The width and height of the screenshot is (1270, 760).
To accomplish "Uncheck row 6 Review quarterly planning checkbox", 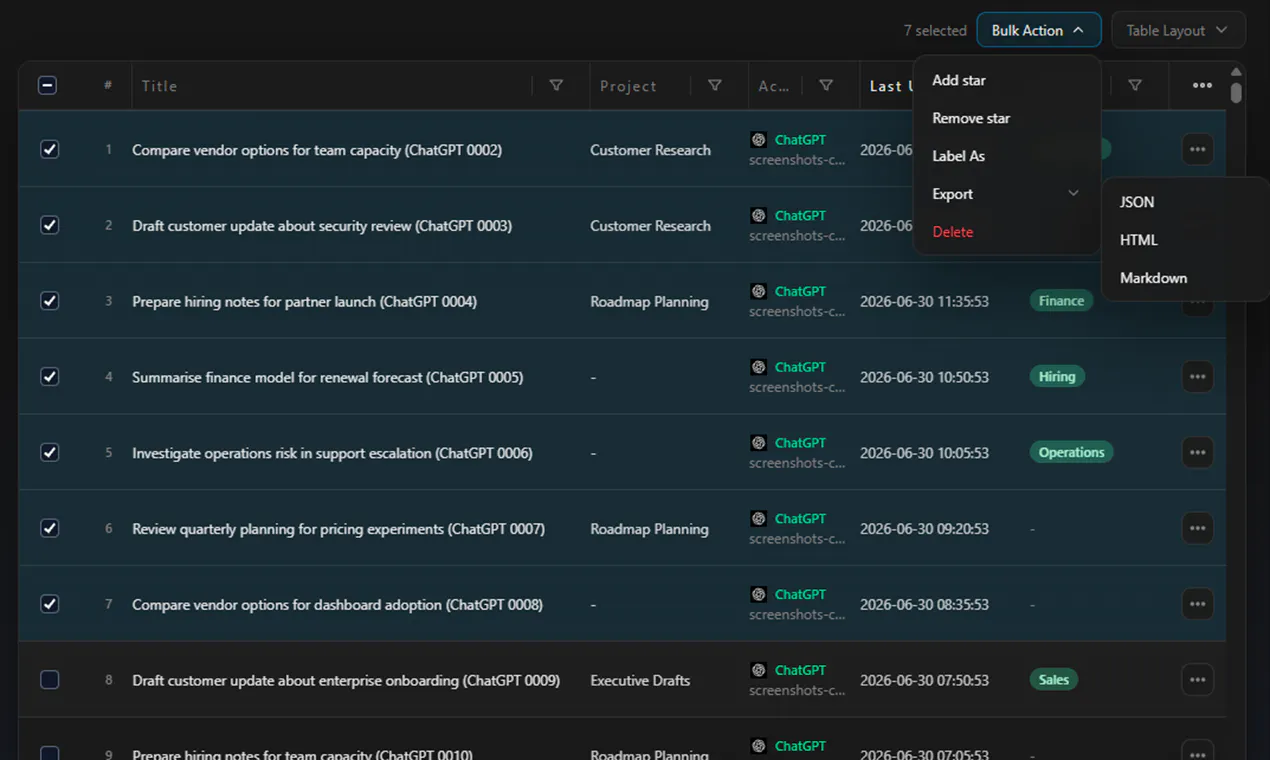I will coord(49,528).
